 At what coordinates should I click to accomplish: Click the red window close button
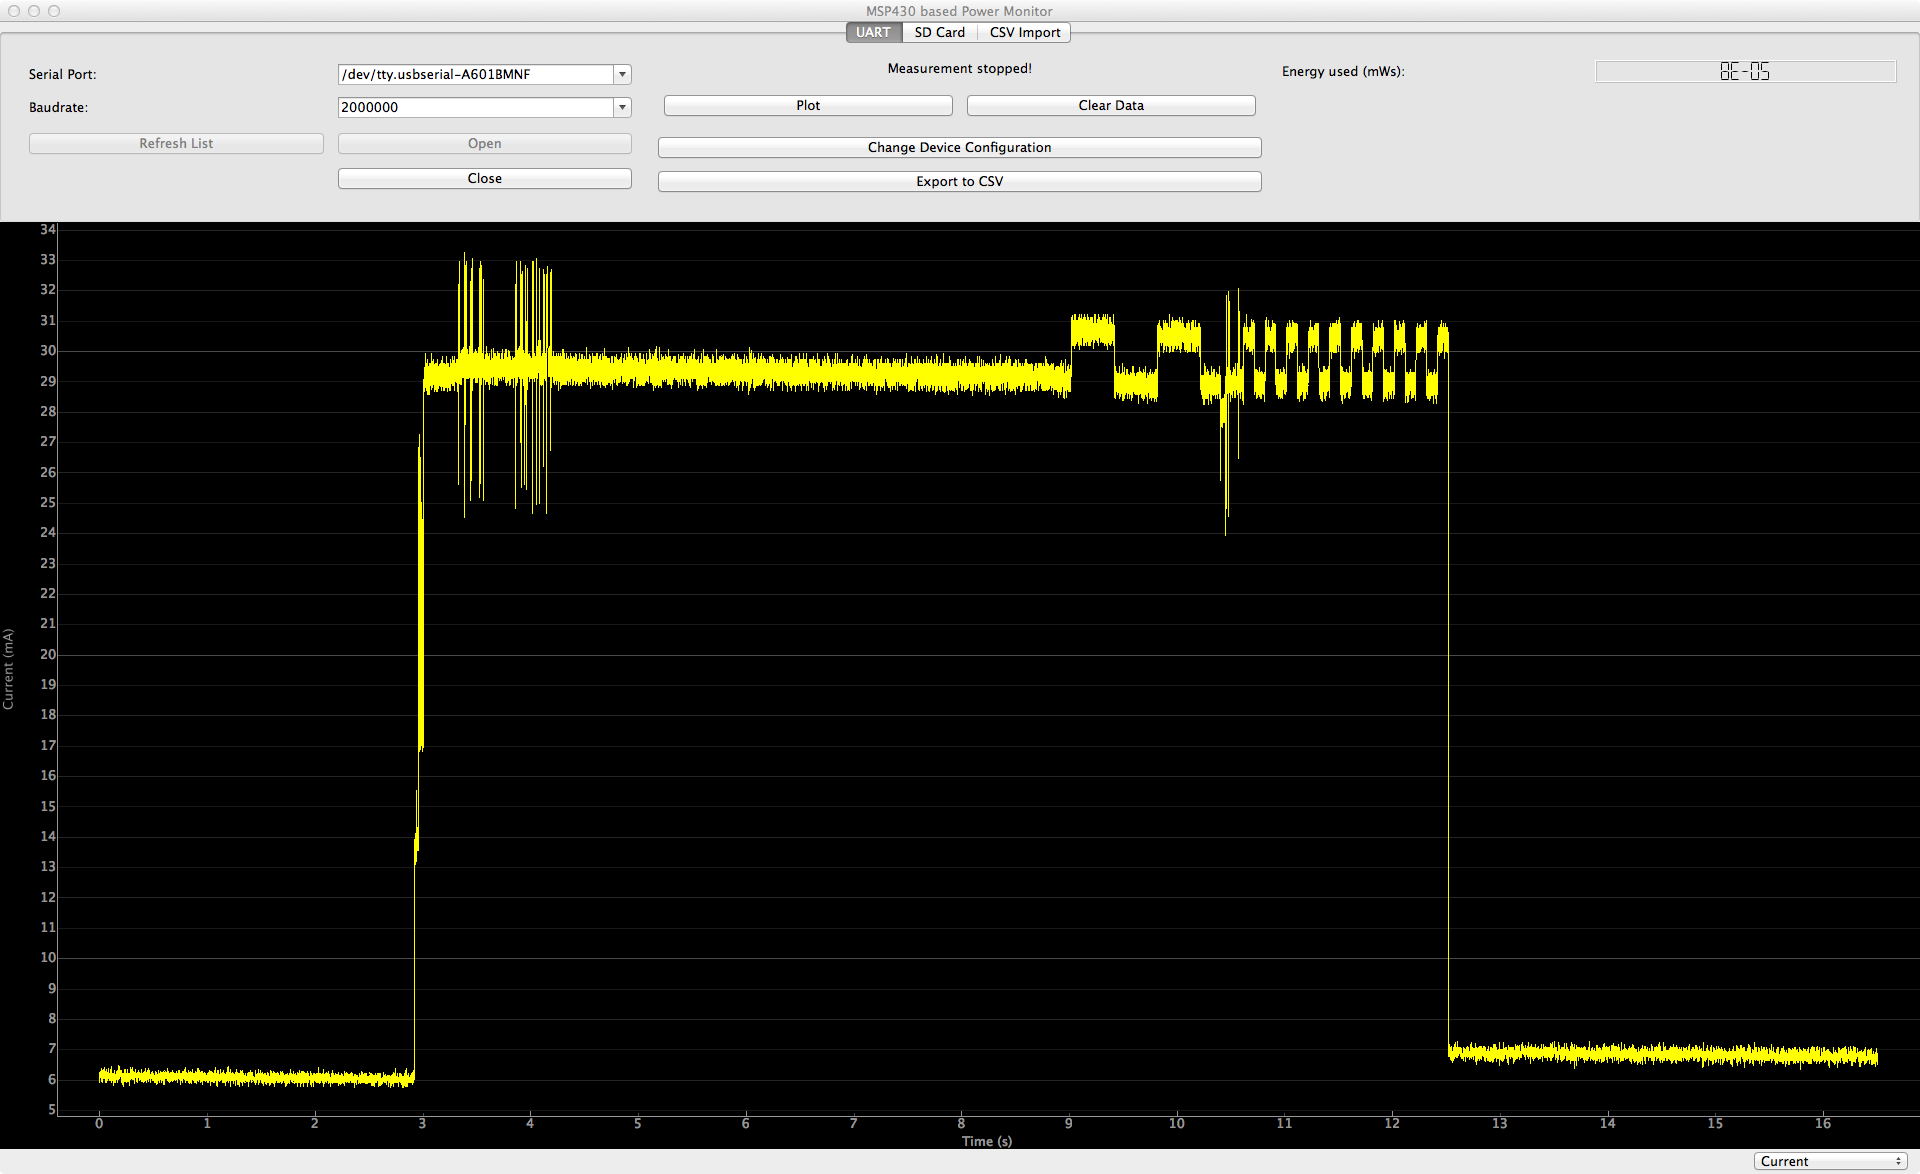click(x=14, y=11)
